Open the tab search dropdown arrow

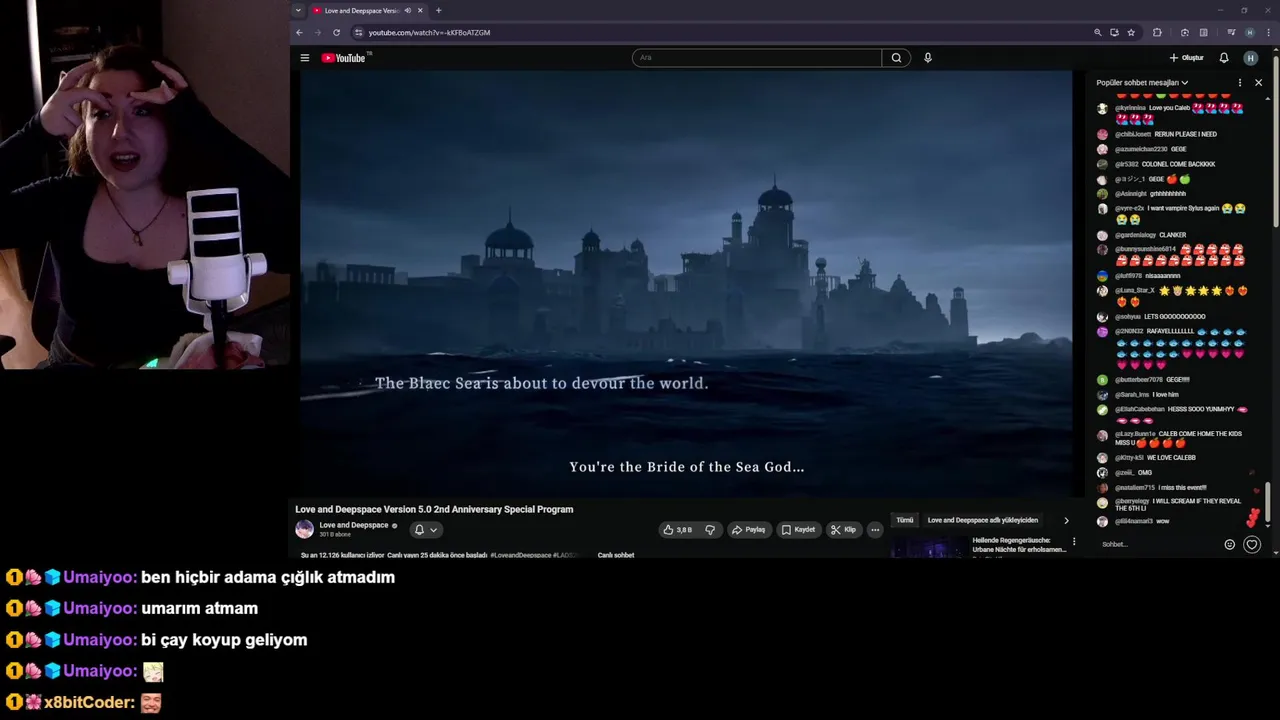click(x=298, y=10)
